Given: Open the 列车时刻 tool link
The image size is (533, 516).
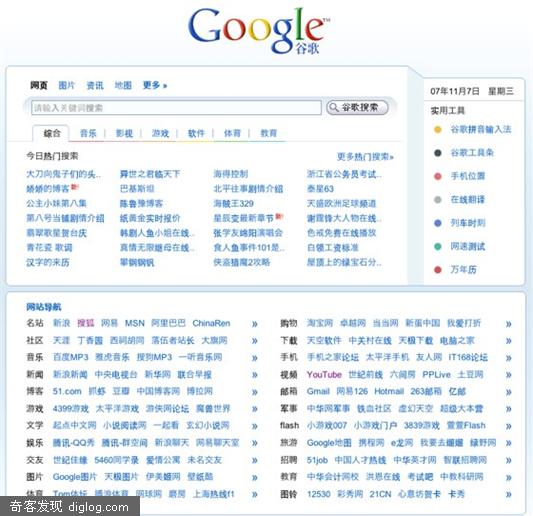Looking at the screenshot, I should pos(468,223).
